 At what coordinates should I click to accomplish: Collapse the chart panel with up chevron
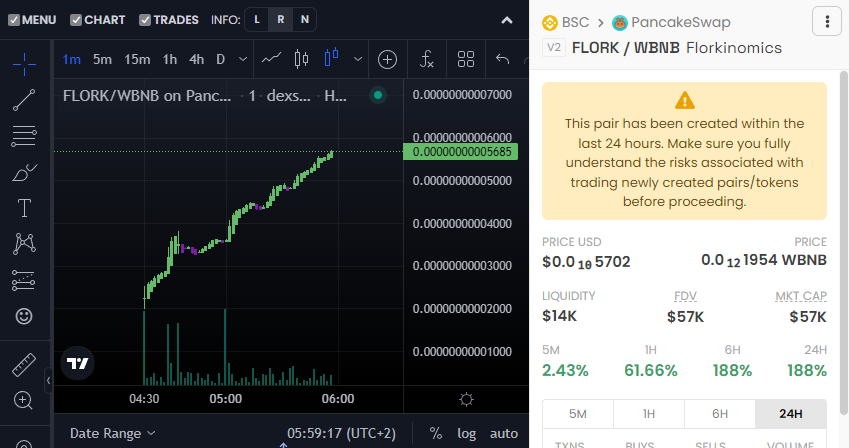[507, 21]
